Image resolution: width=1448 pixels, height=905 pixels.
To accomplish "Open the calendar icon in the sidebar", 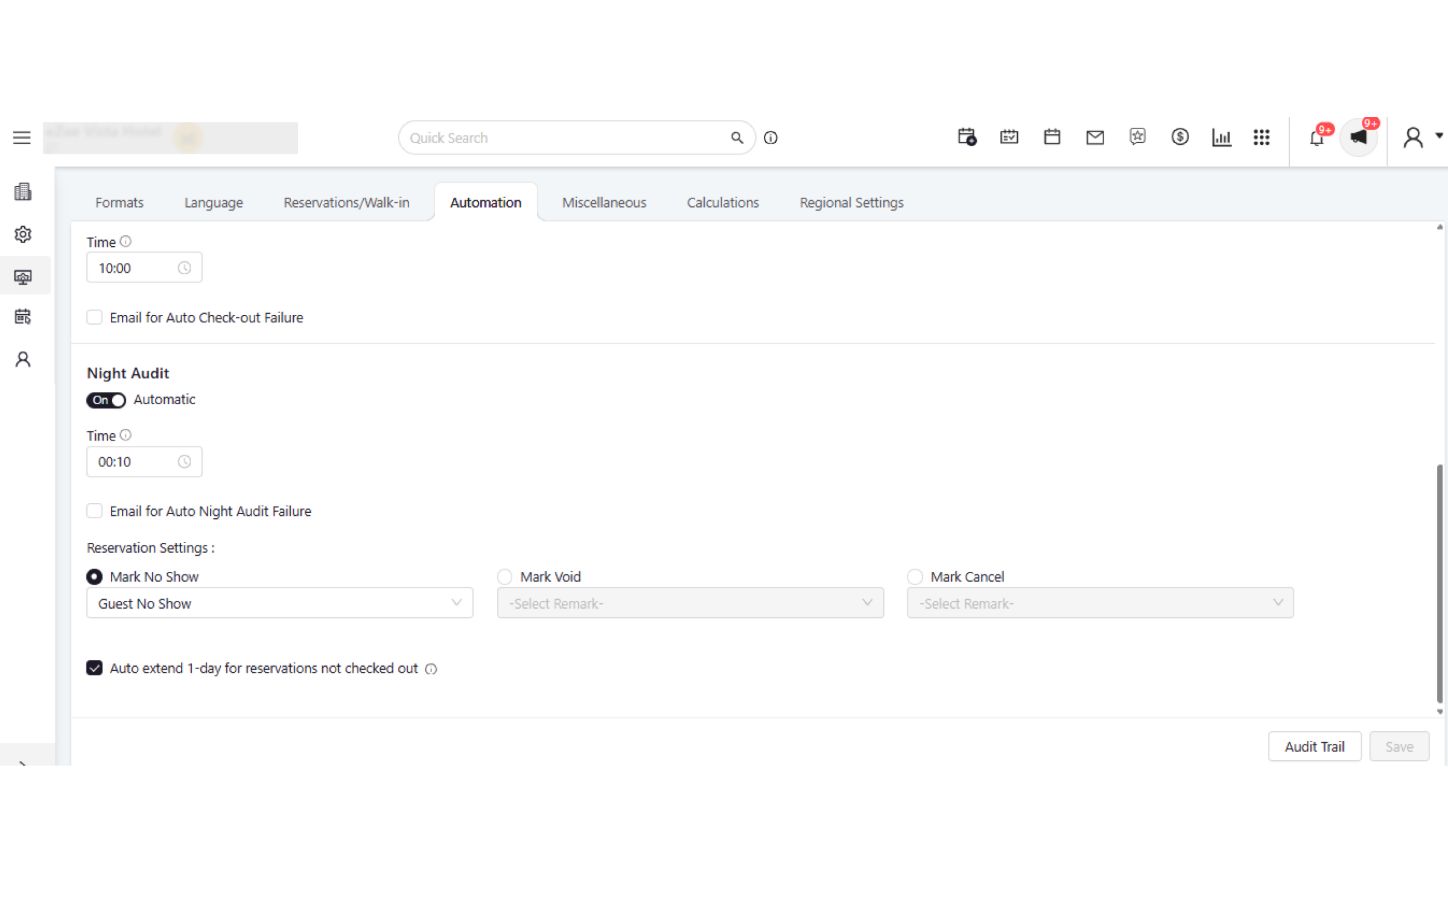I will (x=23, y=317).
